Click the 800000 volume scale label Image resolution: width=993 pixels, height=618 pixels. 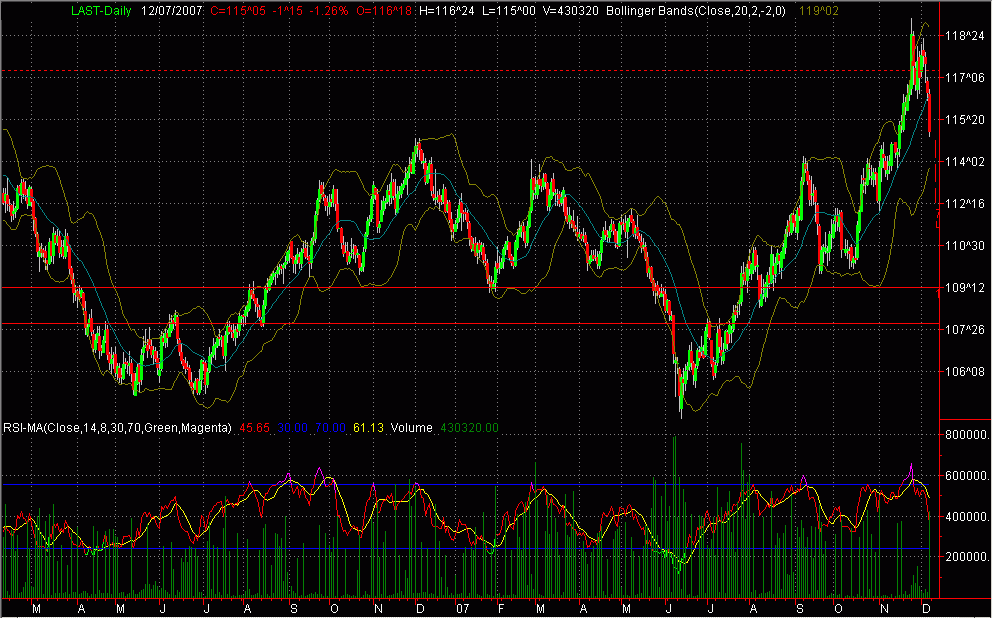click(x=964, y=434)
